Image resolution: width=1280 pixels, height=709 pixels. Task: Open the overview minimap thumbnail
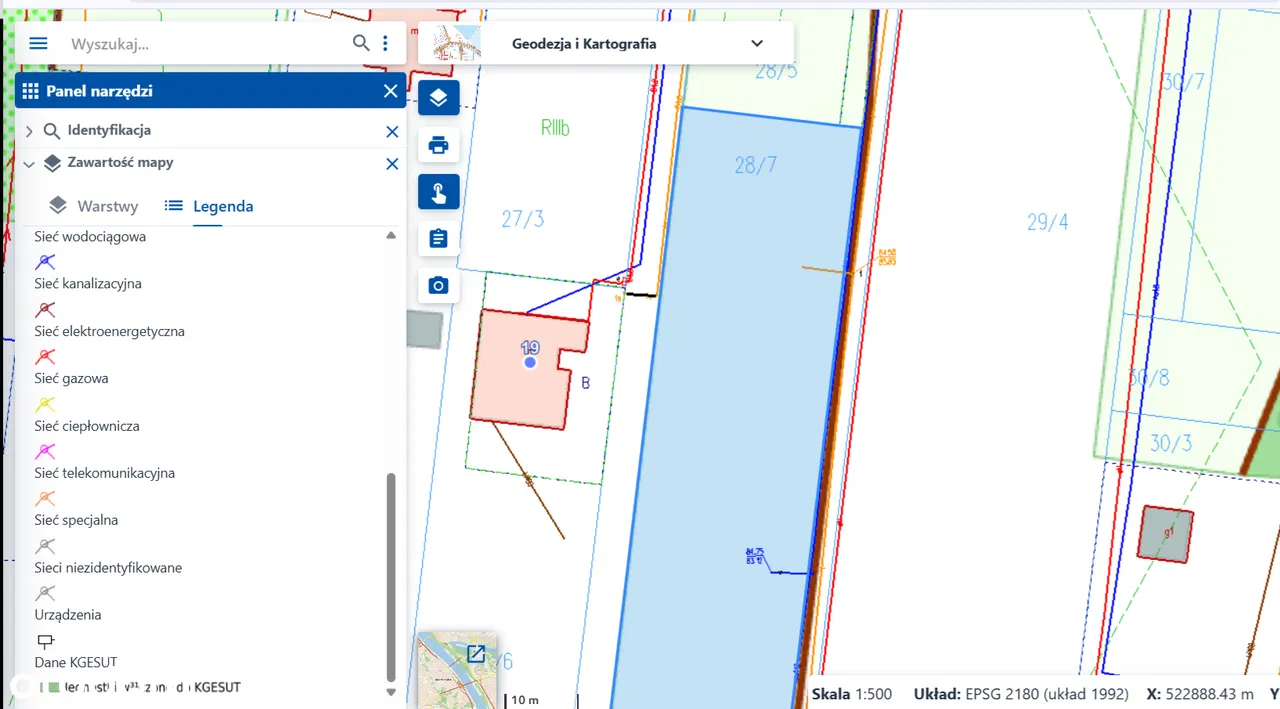(456, 668)
